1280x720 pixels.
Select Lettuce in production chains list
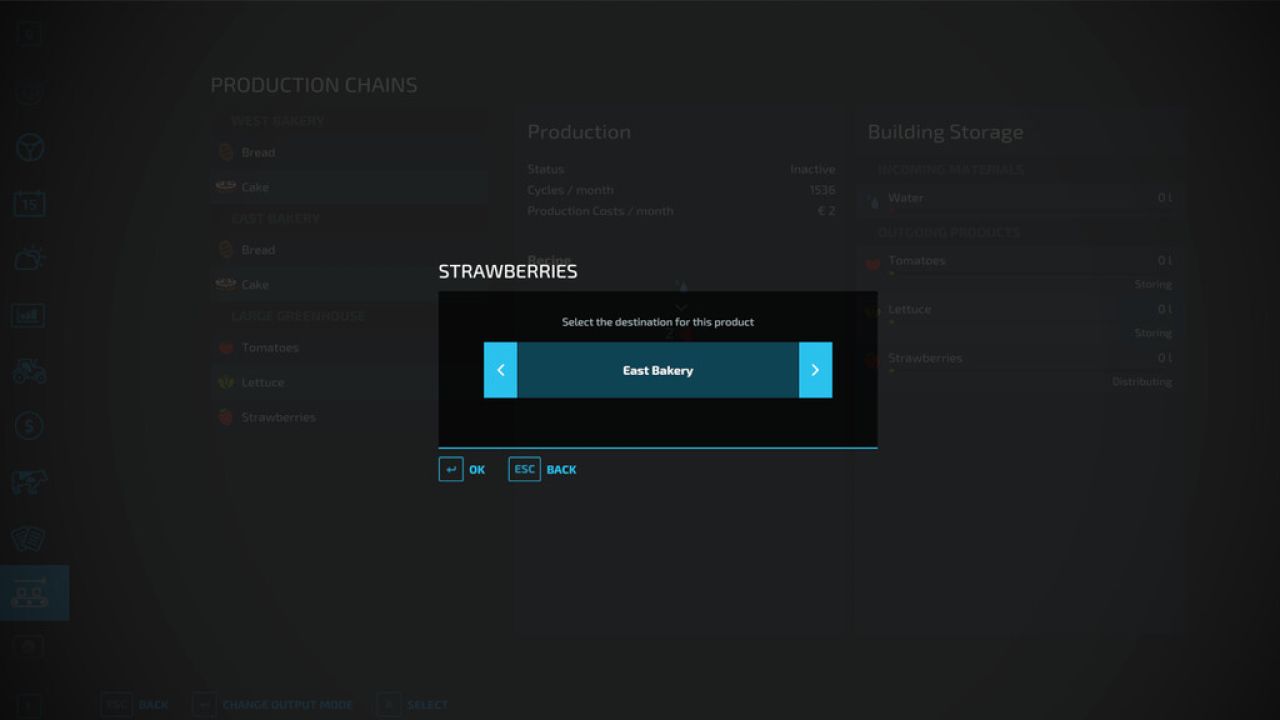(350, 382)
